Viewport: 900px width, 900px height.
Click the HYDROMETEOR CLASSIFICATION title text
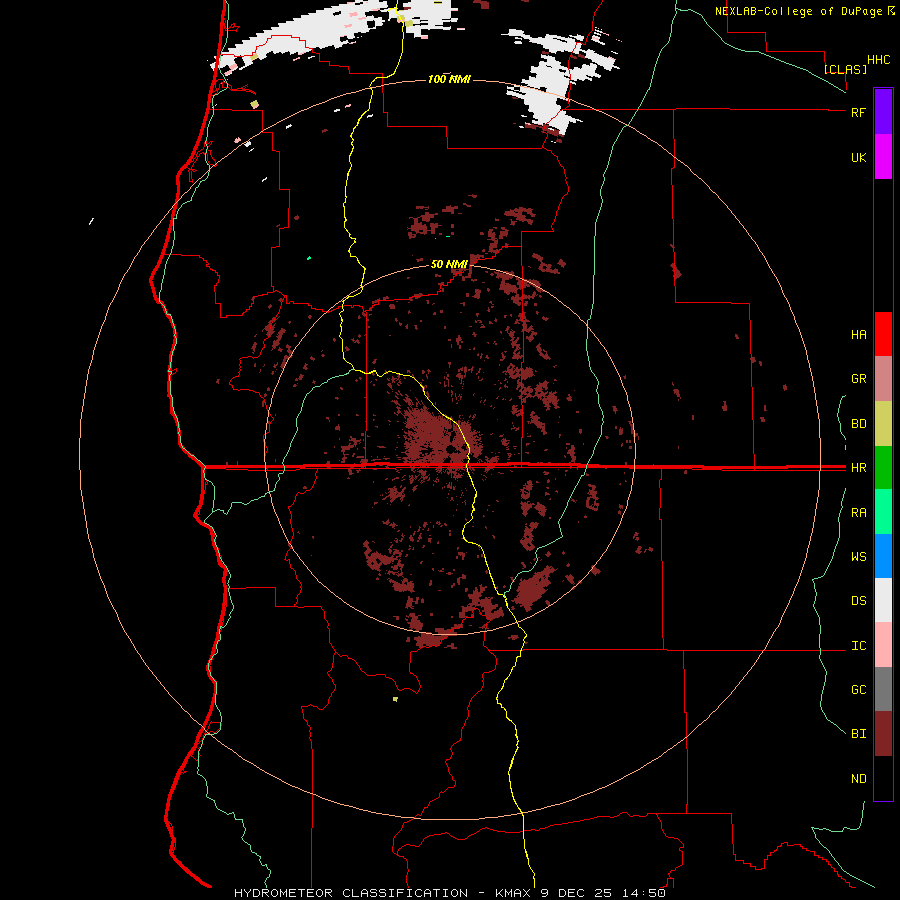pyautogui.click(x=351, y=893)
